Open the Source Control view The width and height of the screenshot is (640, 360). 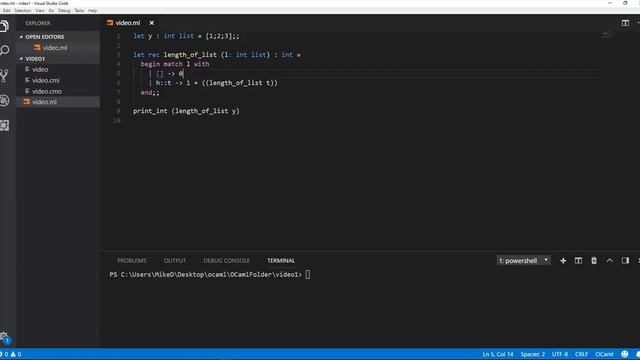tap(4, 76)
